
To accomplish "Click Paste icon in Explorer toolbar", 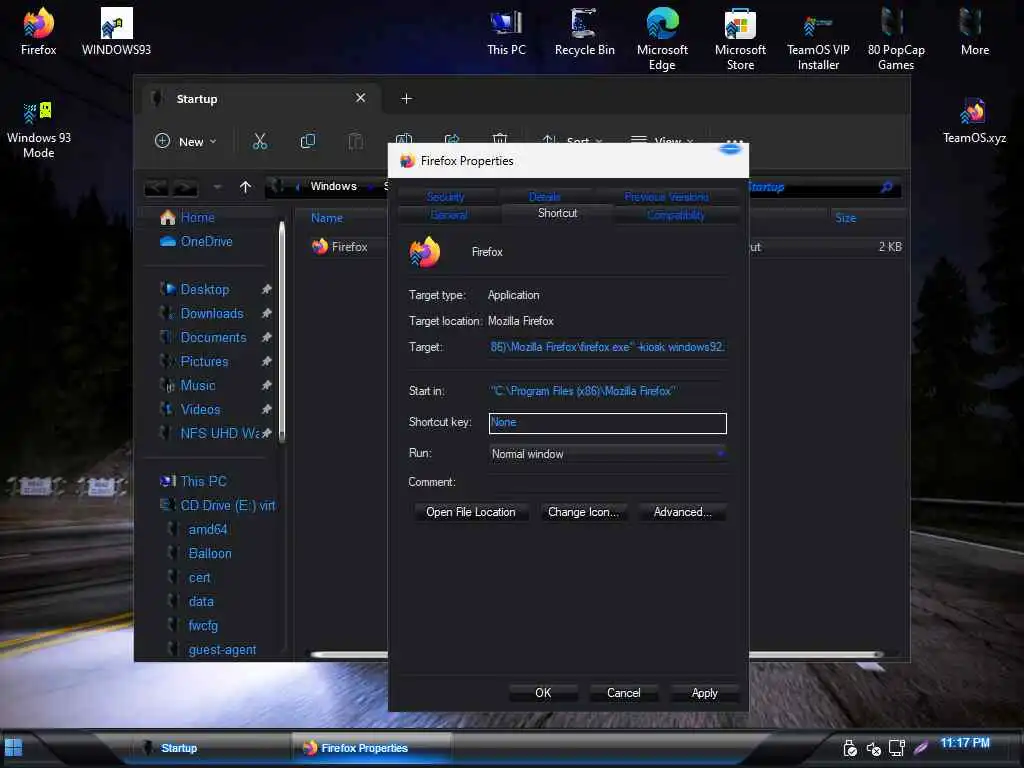I will 355,141.
